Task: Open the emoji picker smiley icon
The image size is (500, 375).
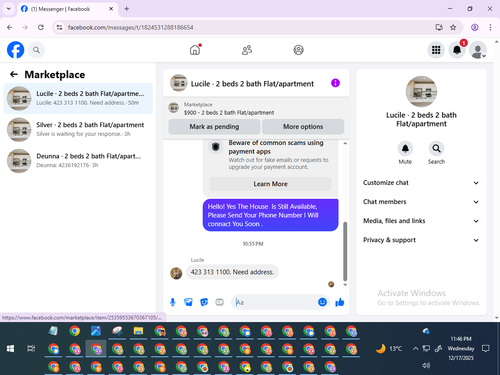Action: pyautogui.click(x=322, y=302)
